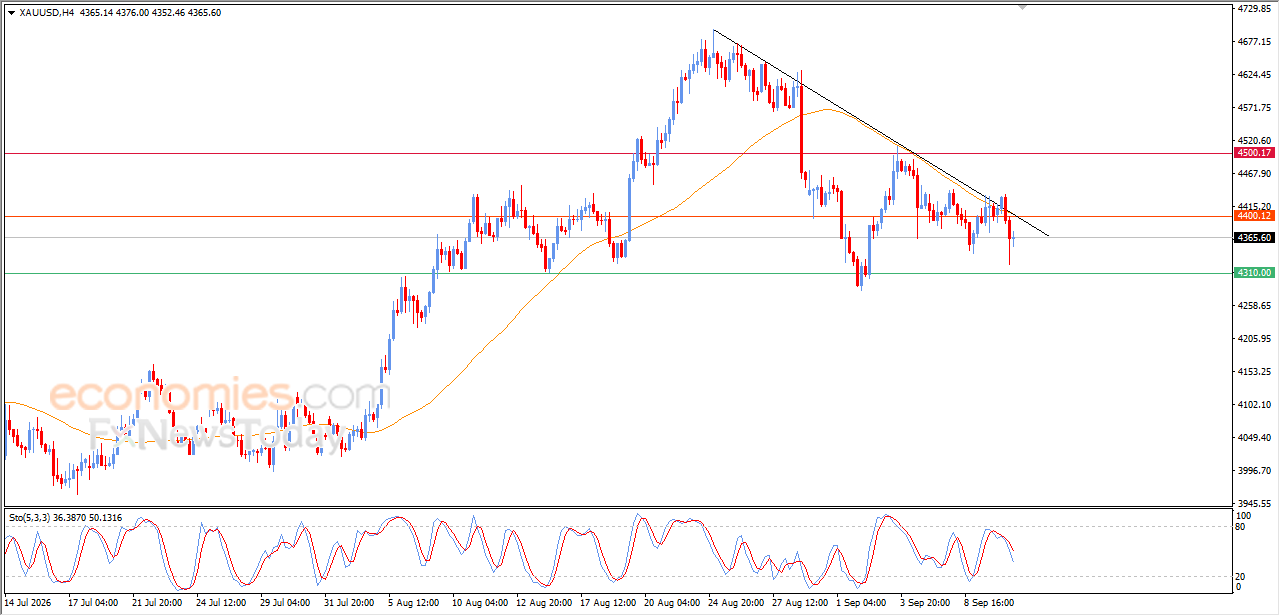Click the 21 Jul 20:00 time label
The image size is (1280, 616).
click(157, 603)
